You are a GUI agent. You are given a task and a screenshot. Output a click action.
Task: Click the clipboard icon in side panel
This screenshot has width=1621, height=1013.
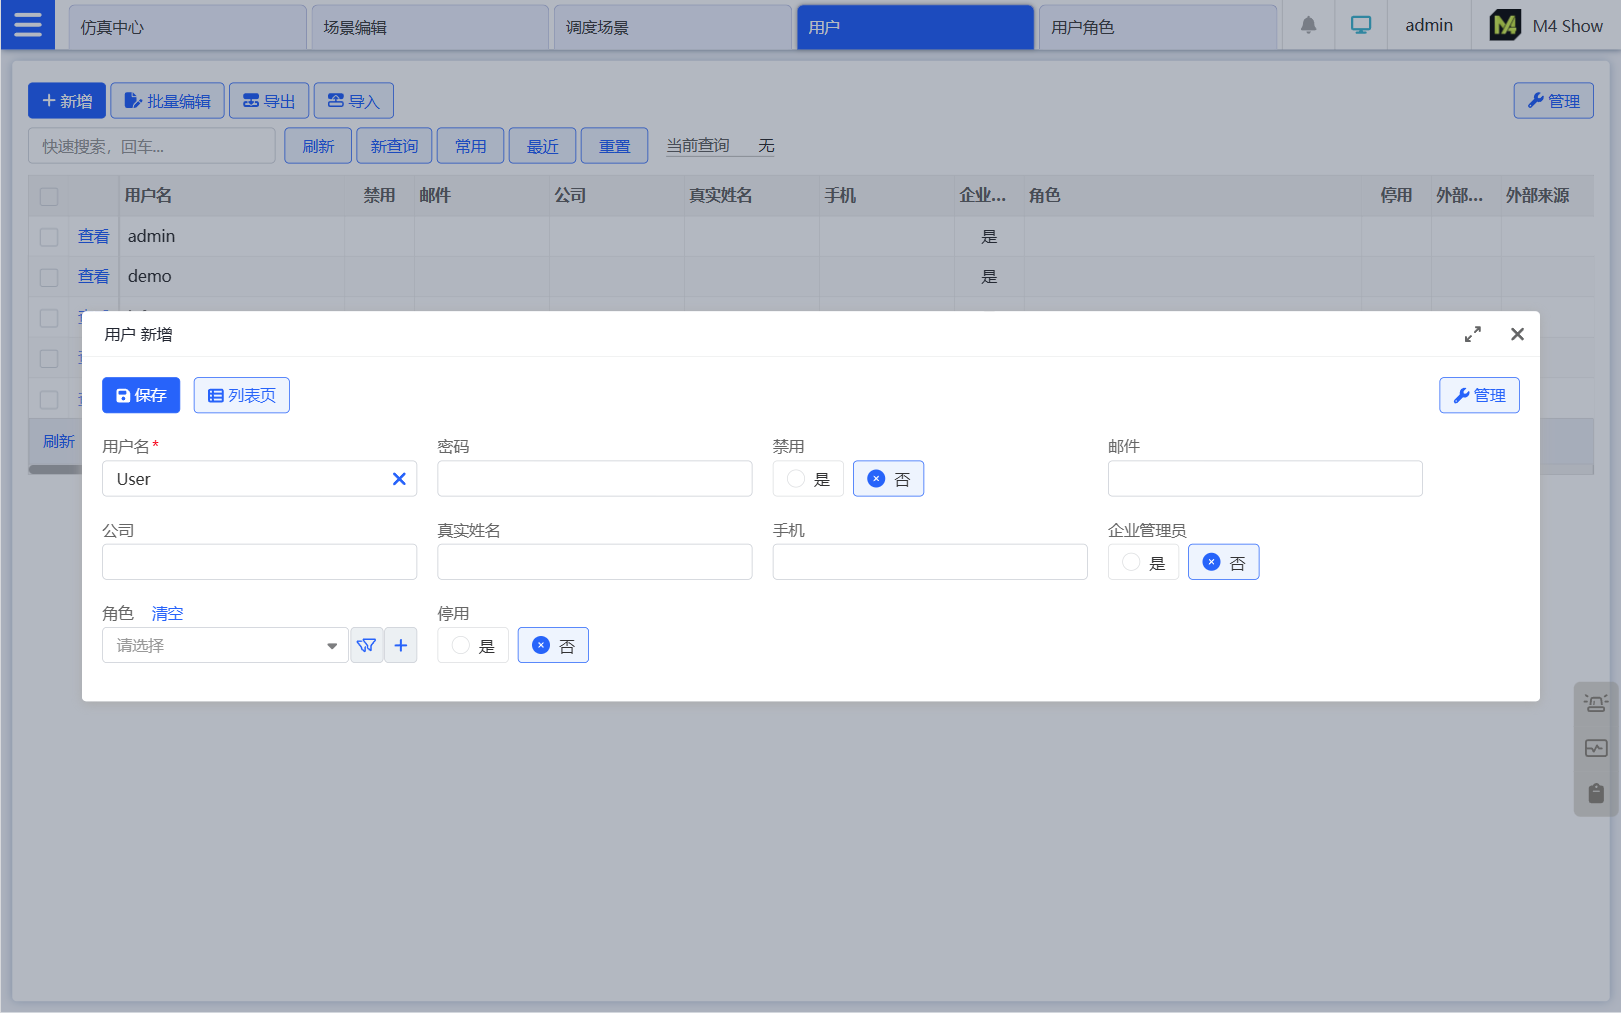pyautogui.click(x=1596, y=793)
